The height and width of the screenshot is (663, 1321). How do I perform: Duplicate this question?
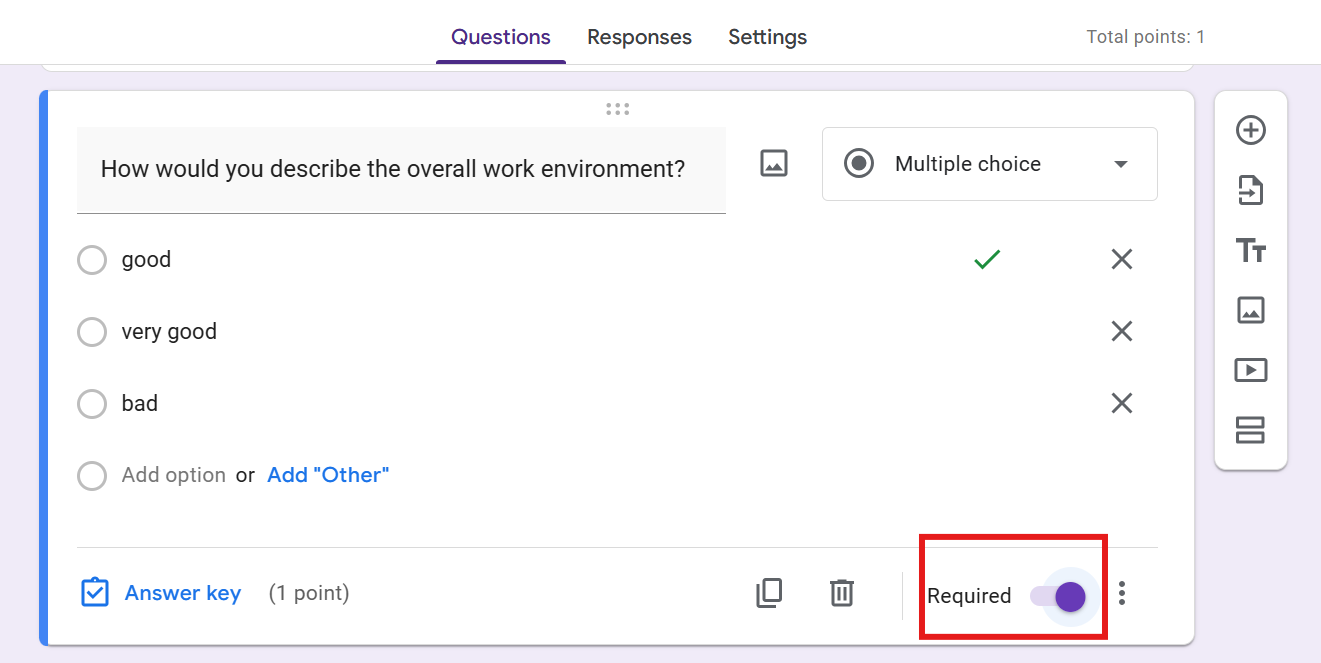(x=769, y=593)
